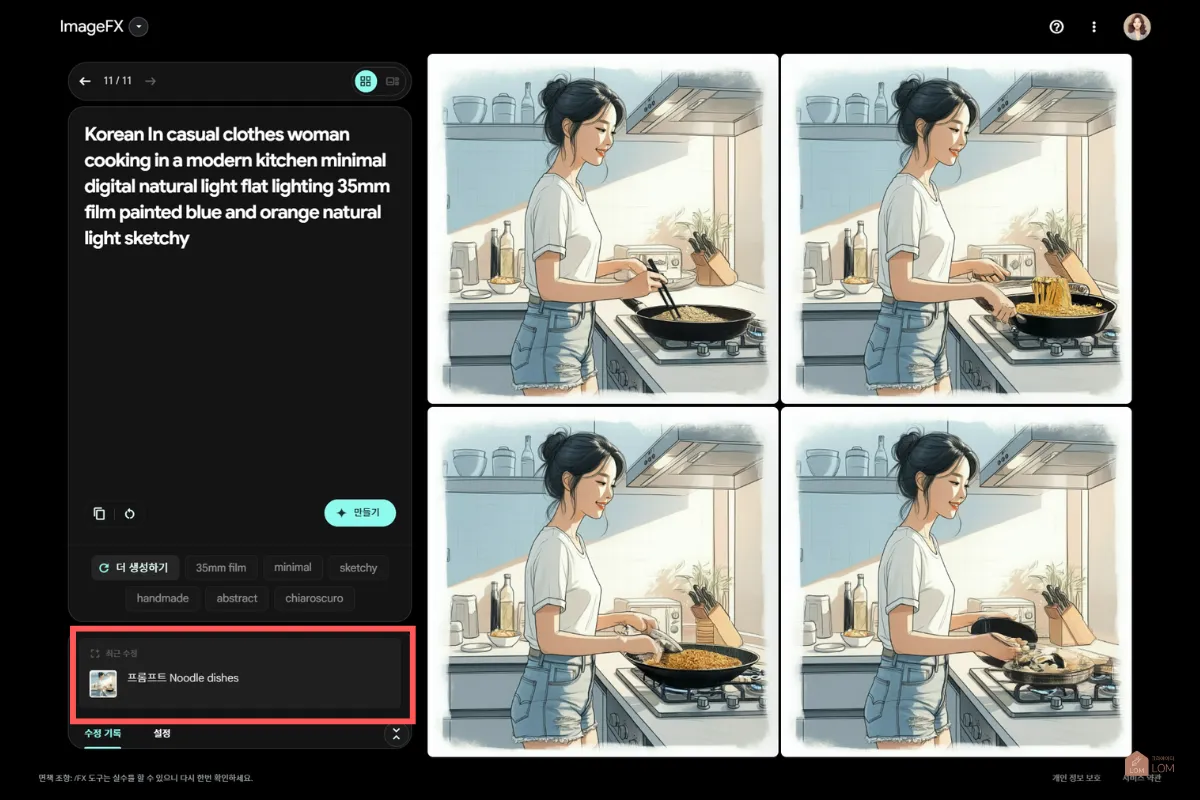The width and height of the screenshot is (1200, 800).
Task: Collapse the bottom panel with chevron
Action: click(394, 734)
